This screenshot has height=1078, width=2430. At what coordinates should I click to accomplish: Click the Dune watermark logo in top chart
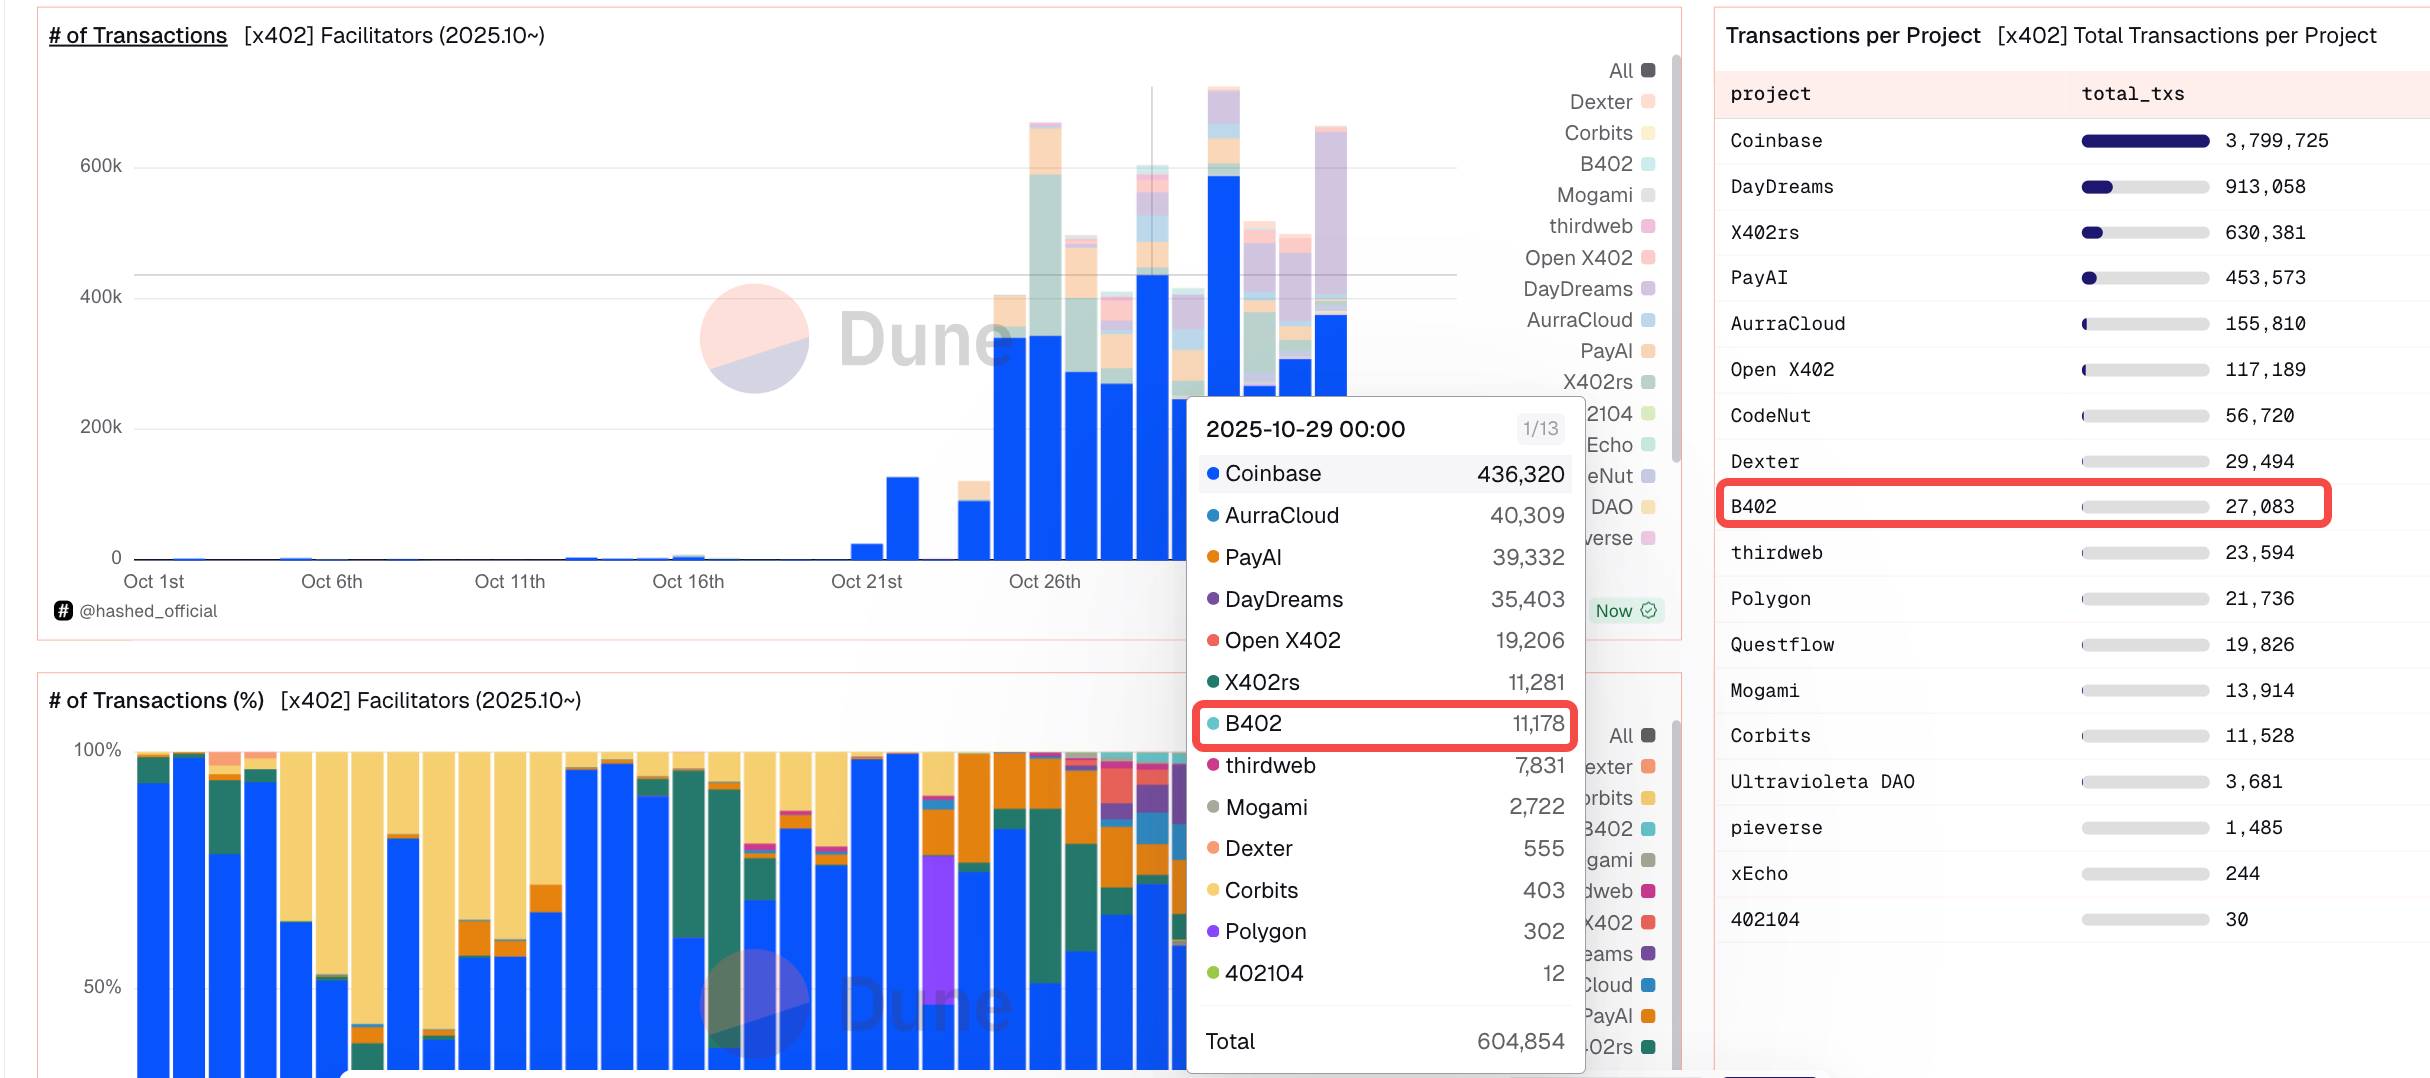755,339
